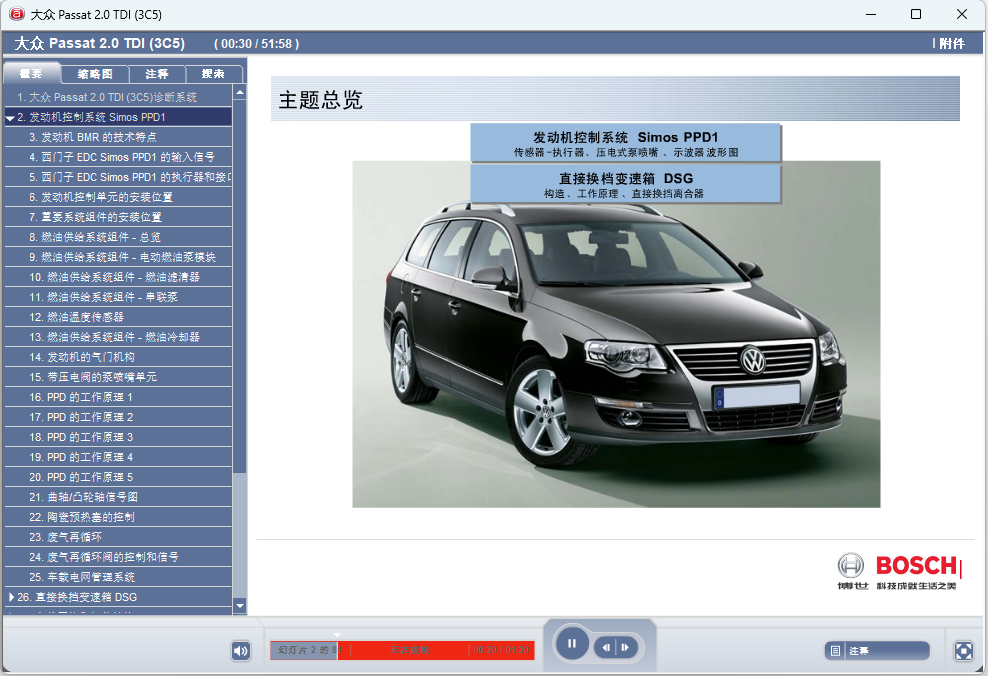Screen dimensions: 988x676
Task: Switch to the 缩略图 thumbnails tab
Action: (x=95, y=74)
